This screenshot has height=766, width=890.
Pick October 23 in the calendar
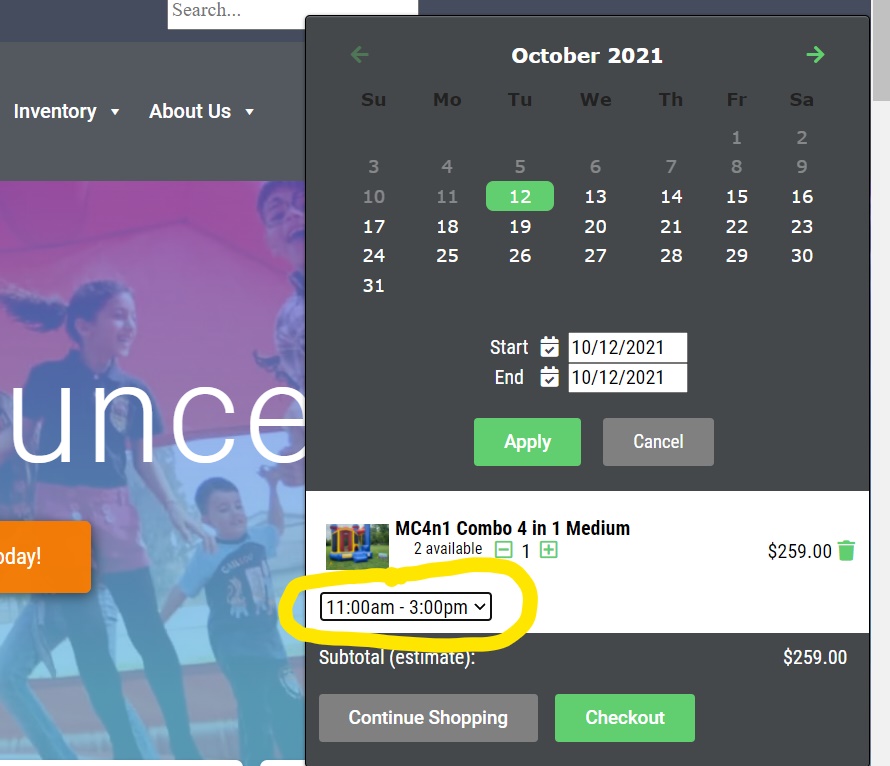tap(802, 227)
